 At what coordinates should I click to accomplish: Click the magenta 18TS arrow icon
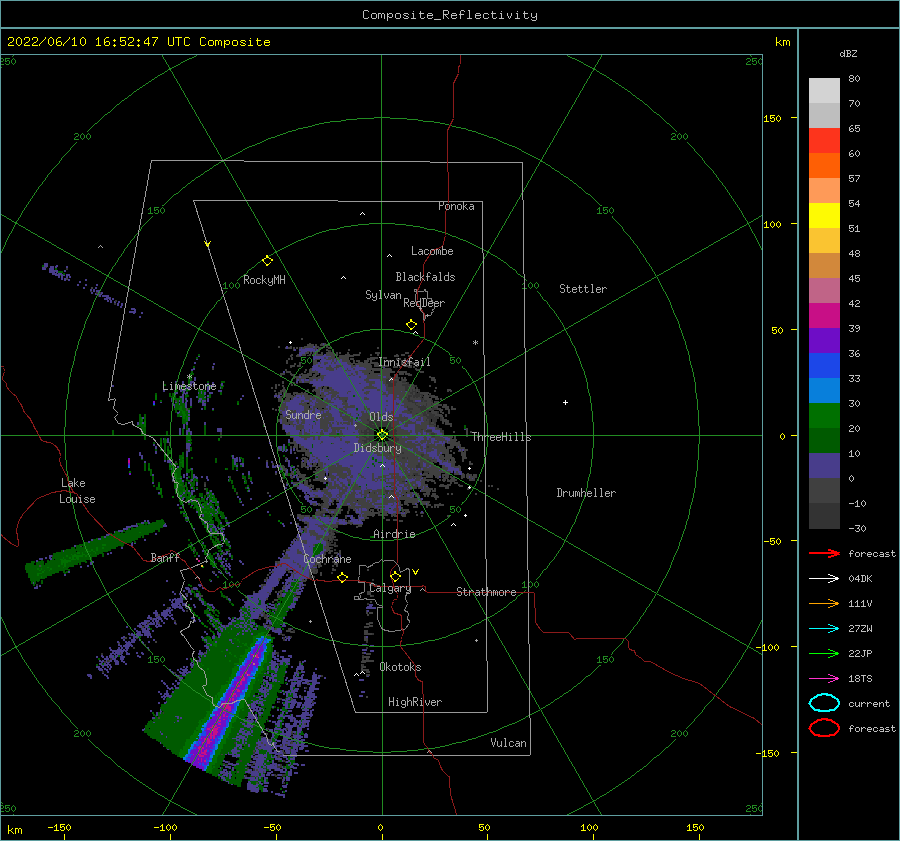coord(824,679)
